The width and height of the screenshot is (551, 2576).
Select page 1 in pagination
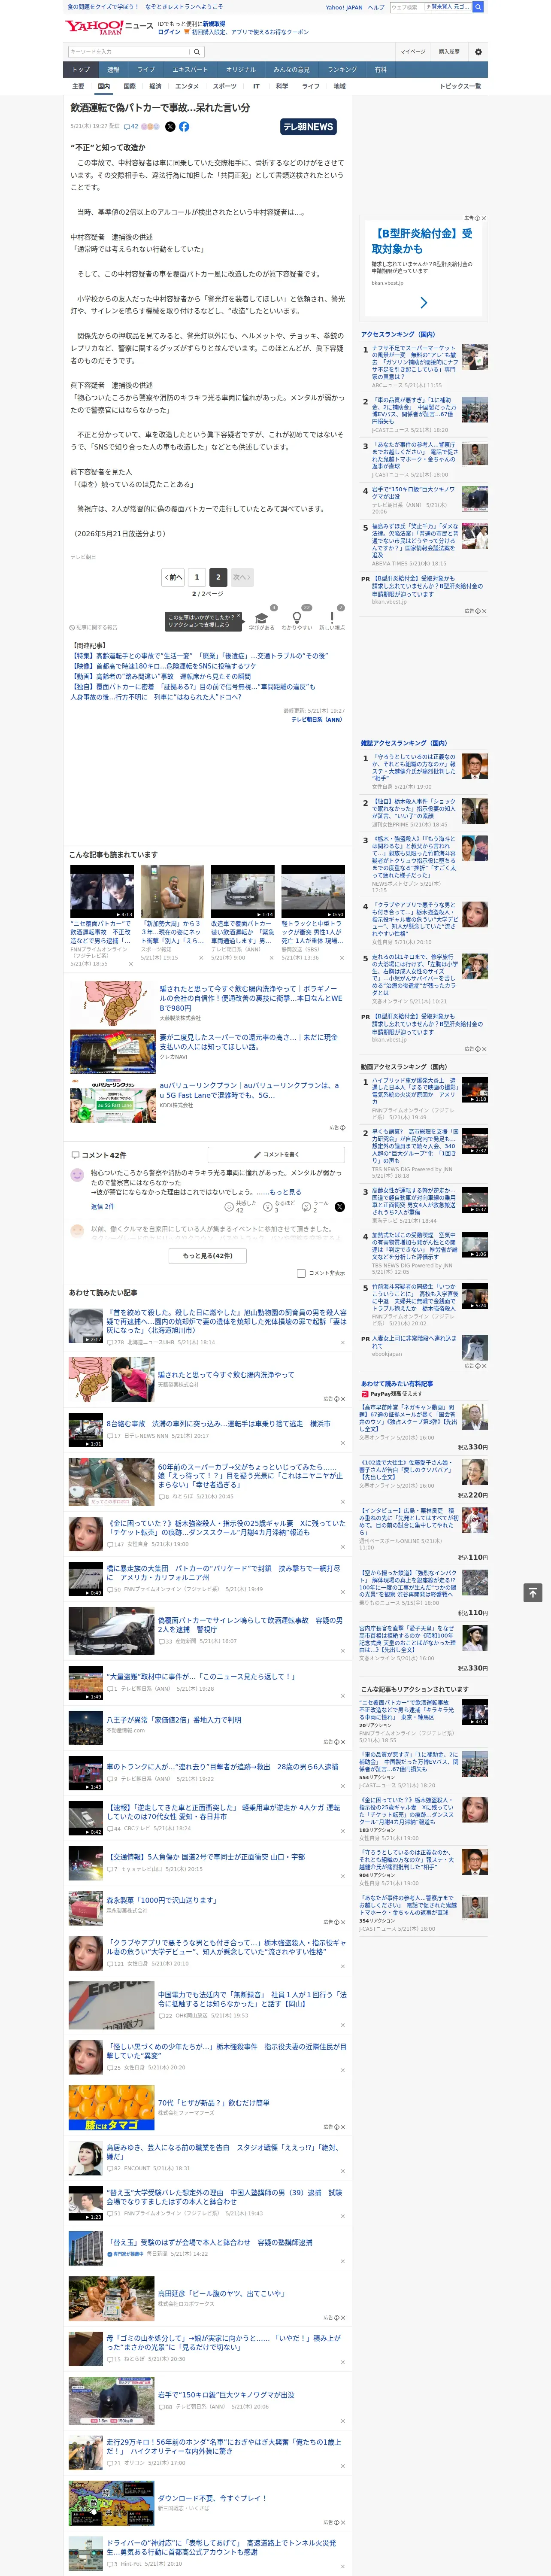197,577
